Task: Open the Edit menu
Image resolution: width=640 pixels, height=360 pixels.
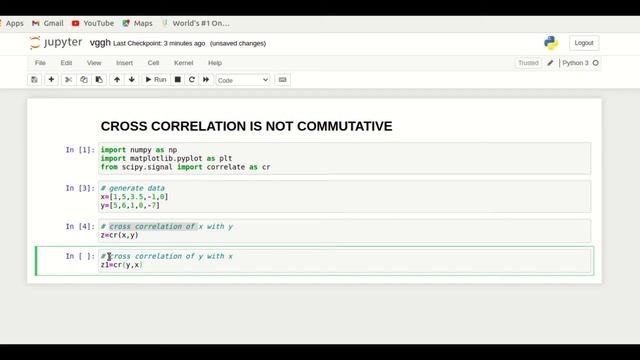Action: tap(66, 63)
